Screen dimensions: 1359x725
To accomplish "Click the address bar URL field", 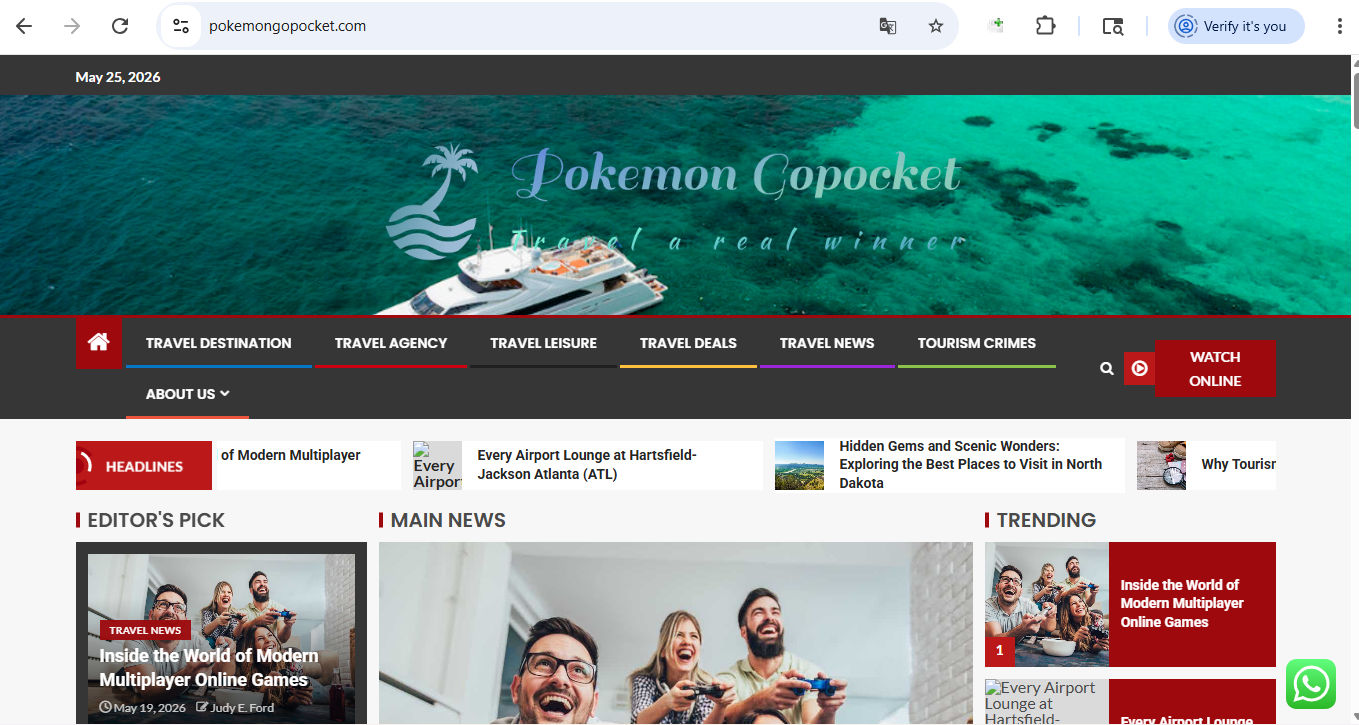I will tap(530, 26).
